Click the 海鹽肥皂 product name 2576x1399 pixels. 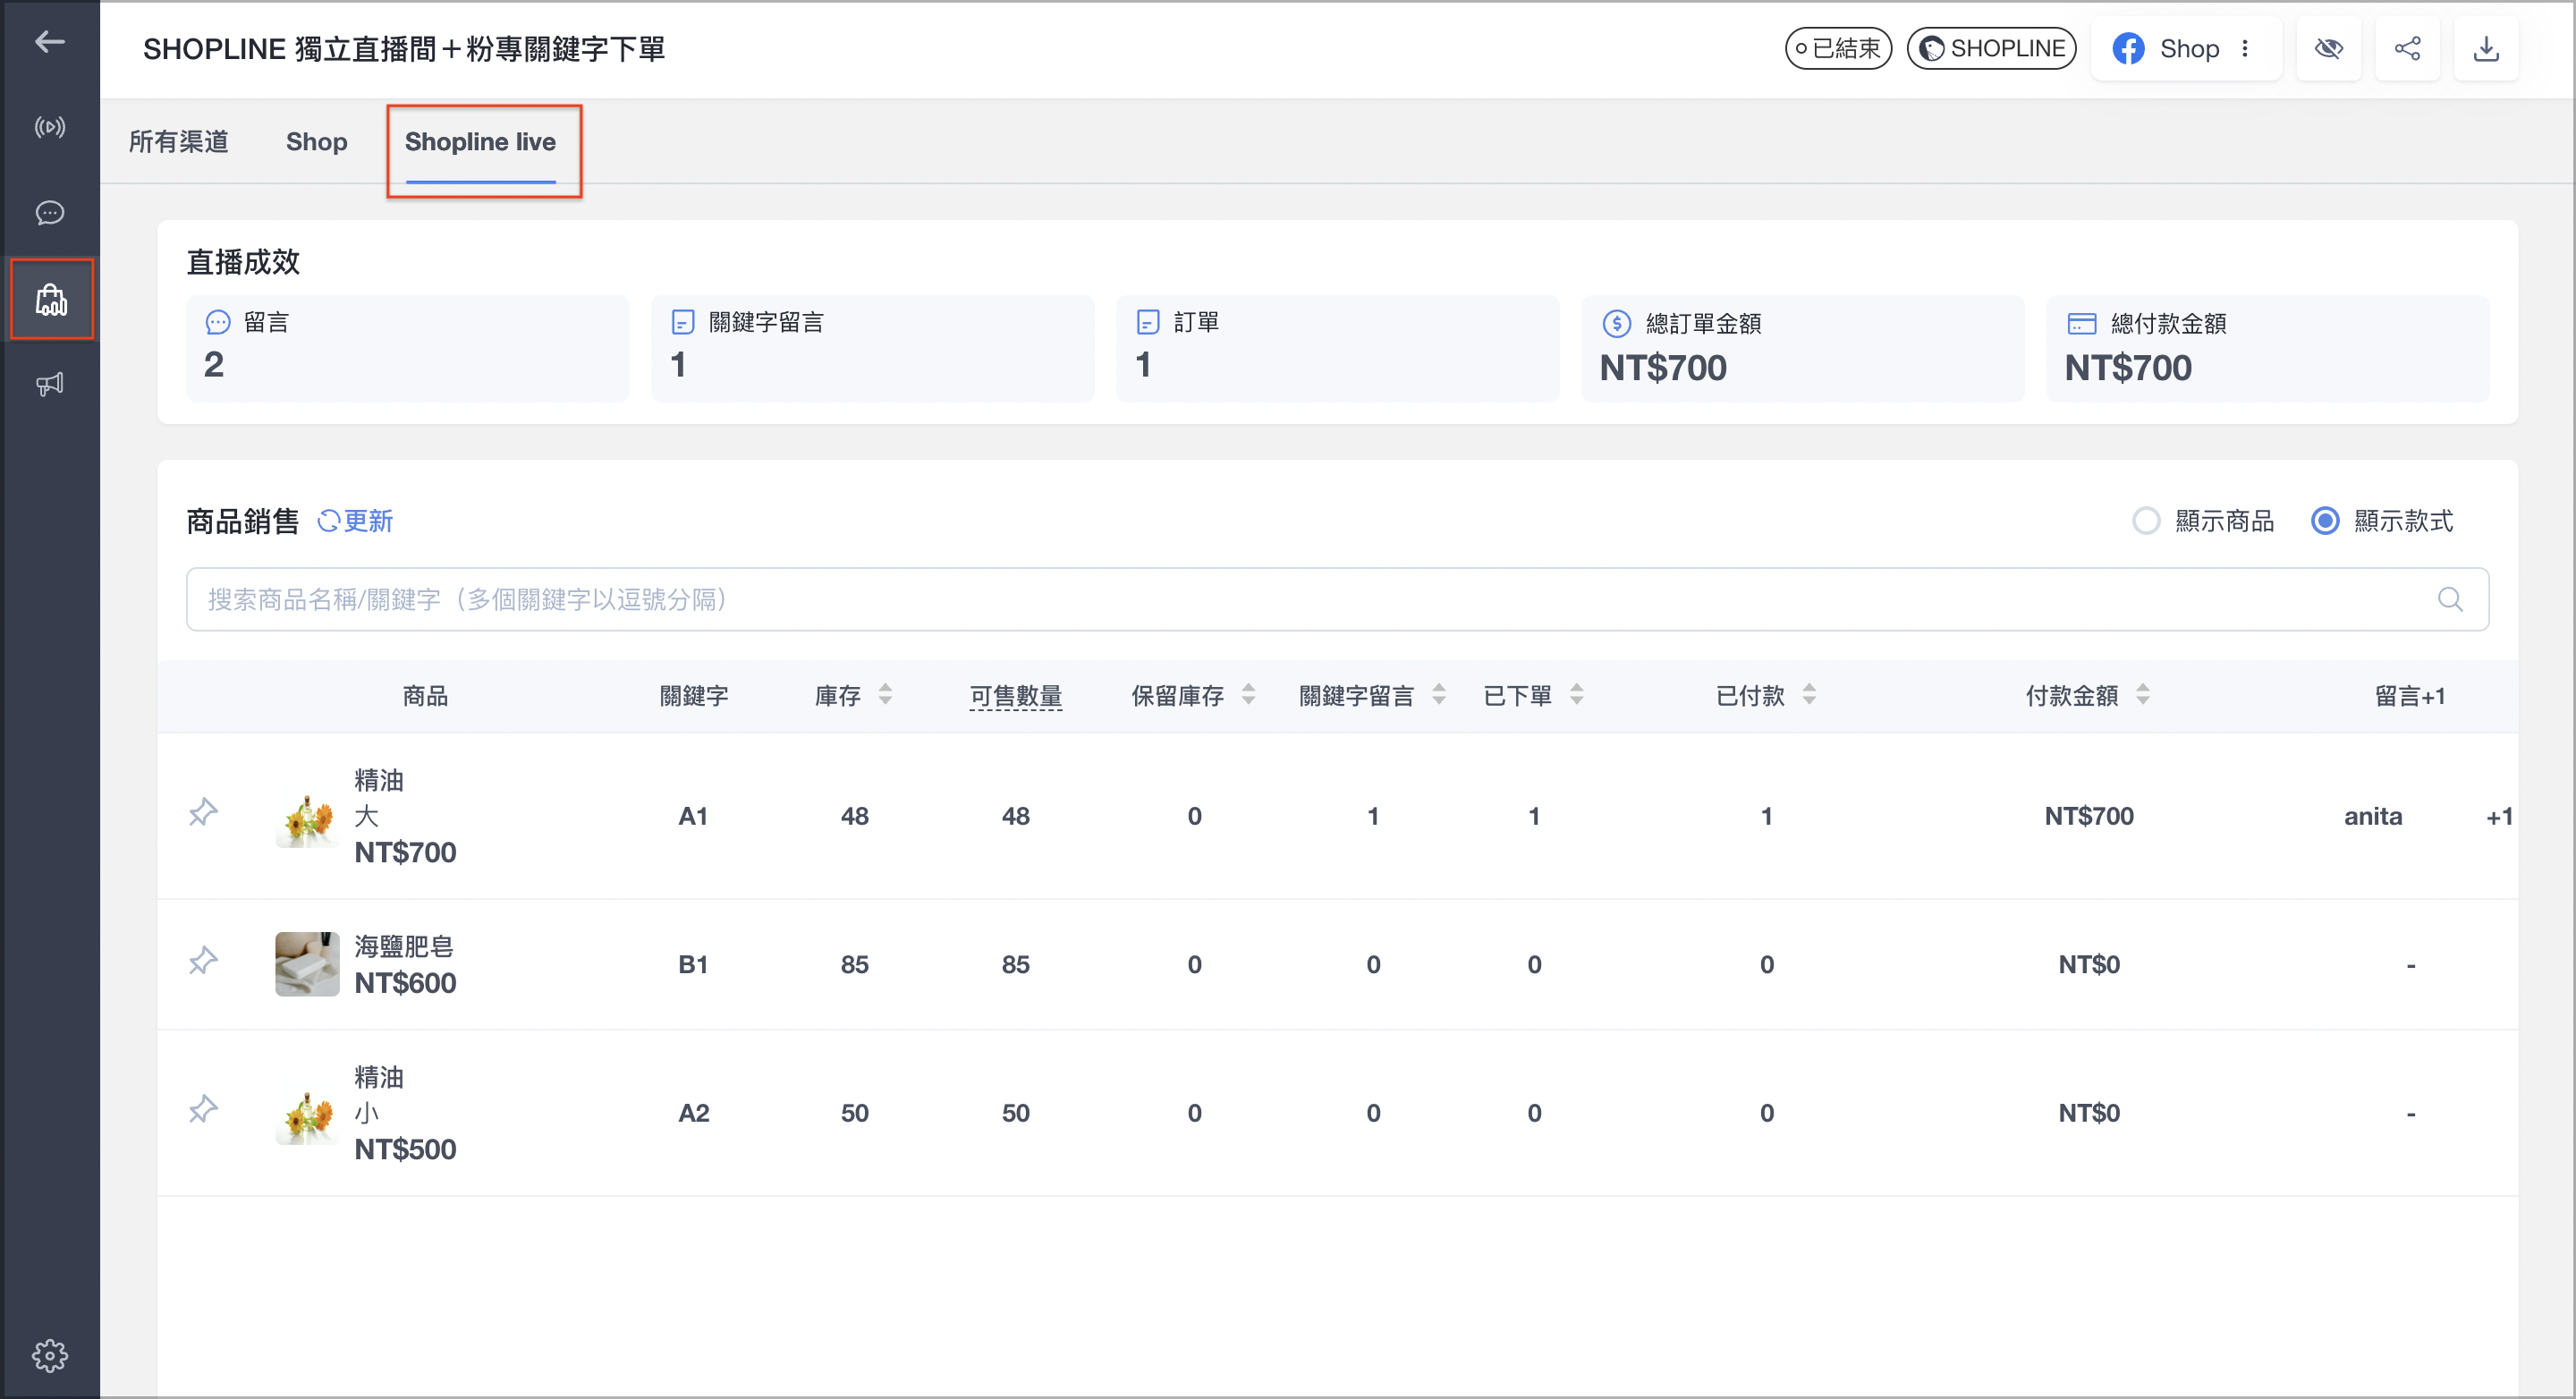click(x=404, y=946)
